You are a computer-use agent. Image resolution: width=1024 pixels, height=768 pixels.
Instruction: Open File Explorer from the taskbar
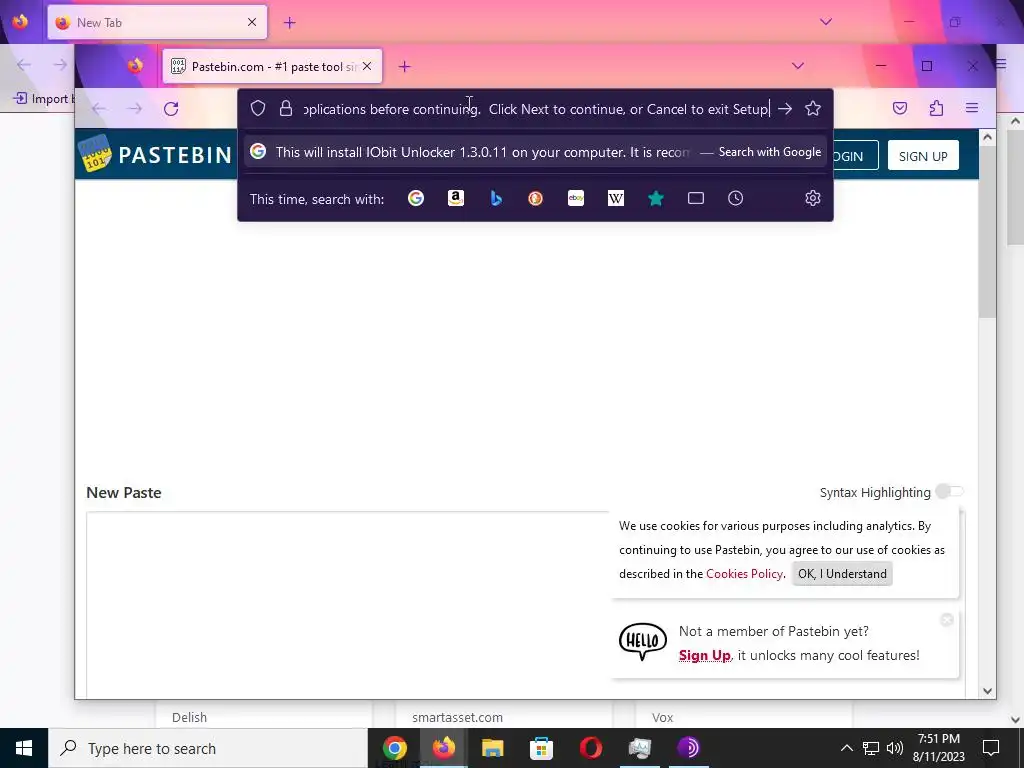pyautogui.click(x=492, y=748)
